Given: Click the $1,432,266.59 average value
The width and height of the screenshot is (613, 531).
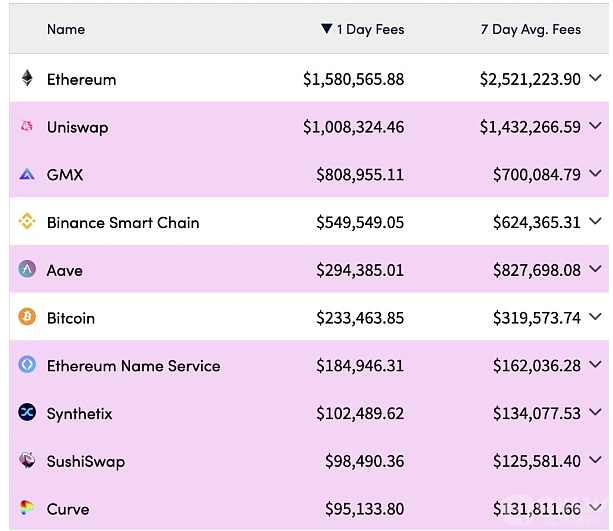Looking at the screenshot, I should 531,127.
